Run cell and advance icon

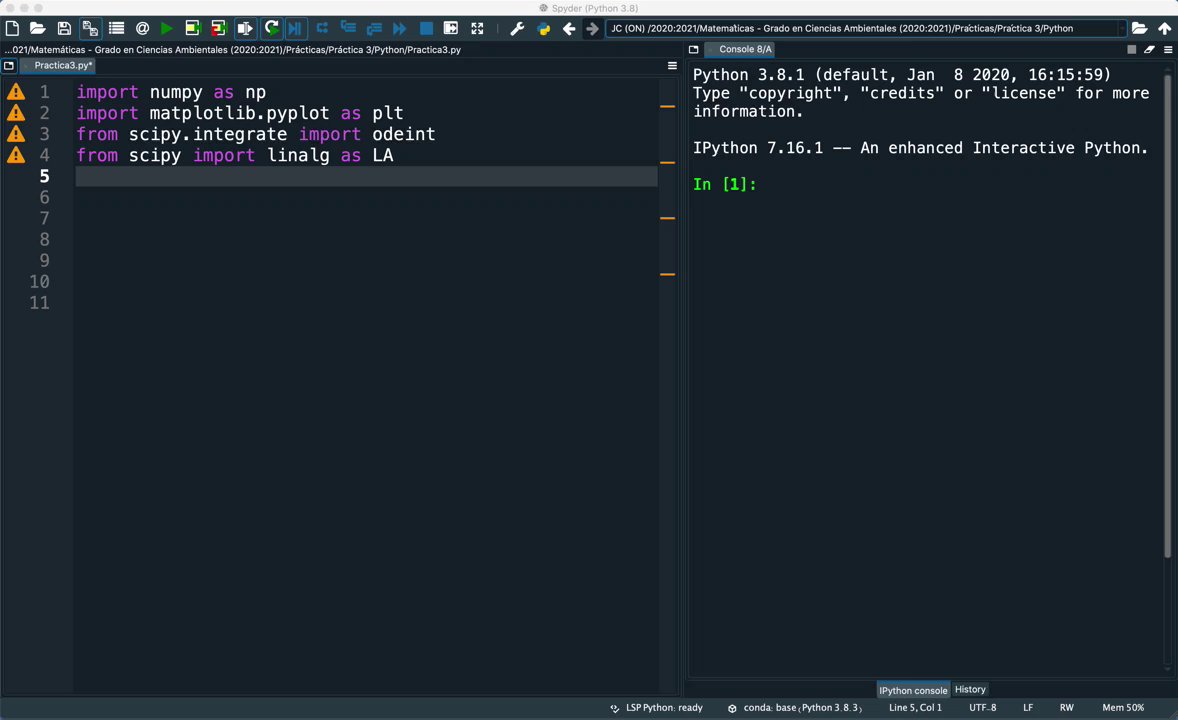coord(219,29)
